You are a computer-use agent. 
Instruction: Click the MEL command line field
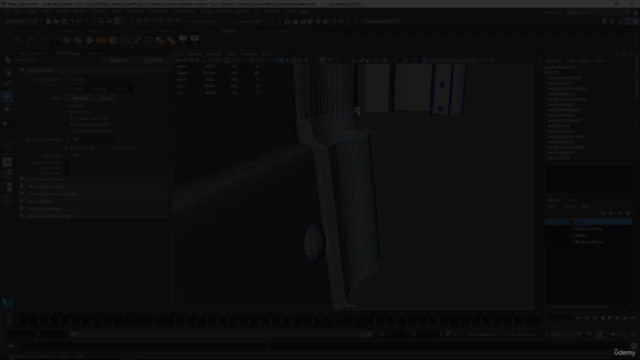(x=144, y=346)
